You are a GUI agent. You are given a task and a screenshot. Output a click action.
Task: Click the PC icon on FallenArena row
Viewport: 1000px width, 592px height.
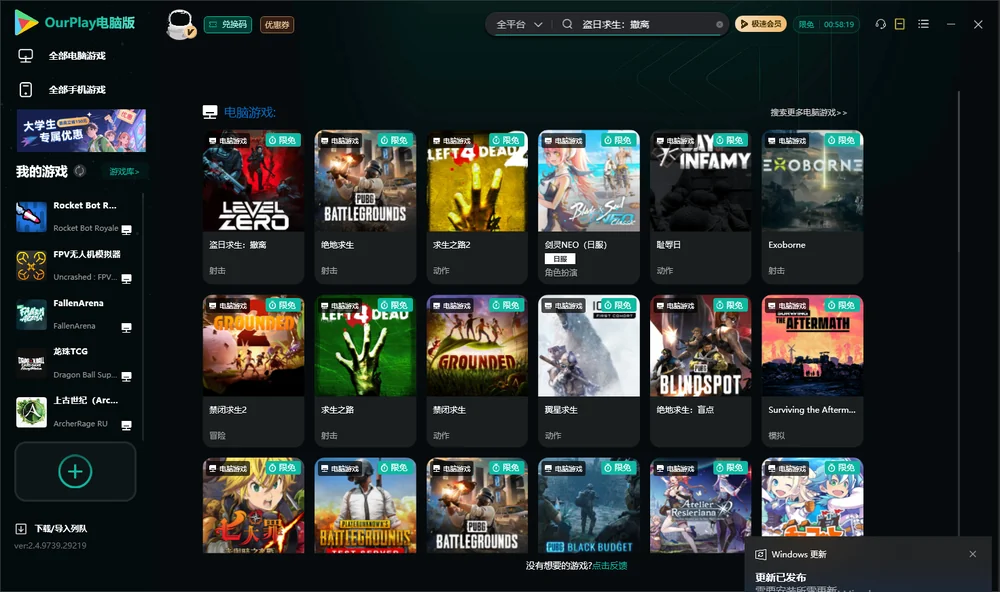click(x=126, y=328)
